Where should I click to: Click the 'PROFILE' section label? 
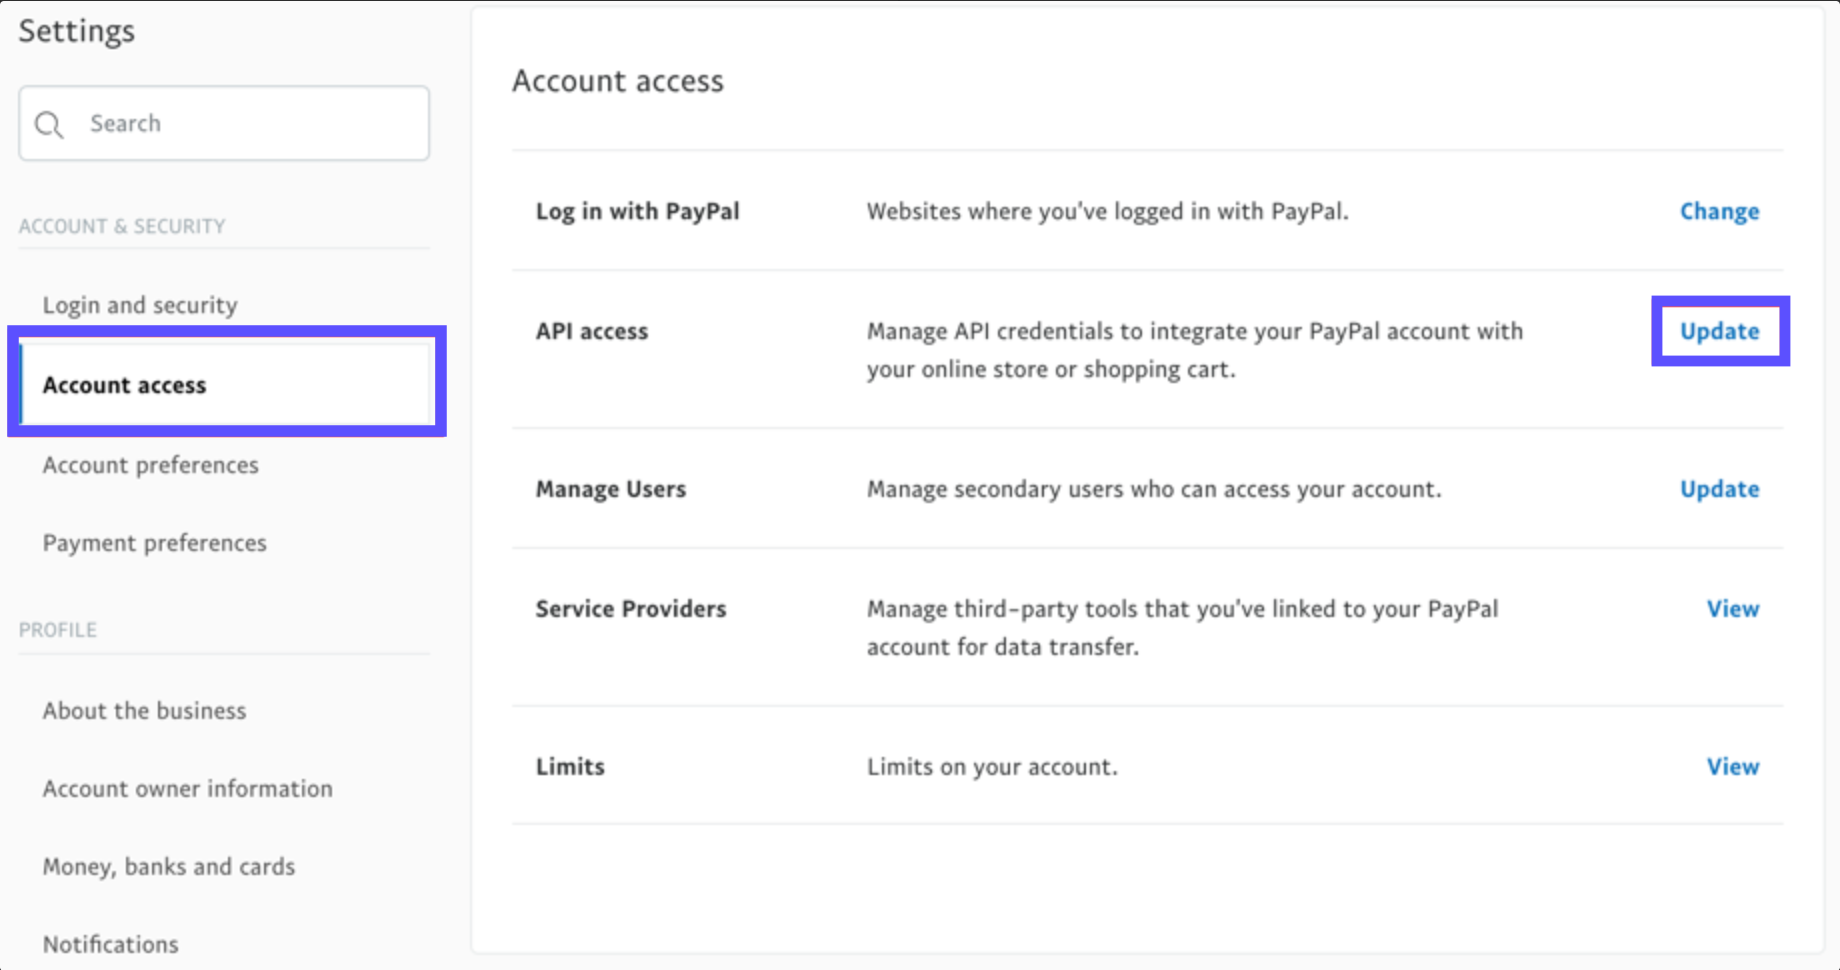coord(57,630)
